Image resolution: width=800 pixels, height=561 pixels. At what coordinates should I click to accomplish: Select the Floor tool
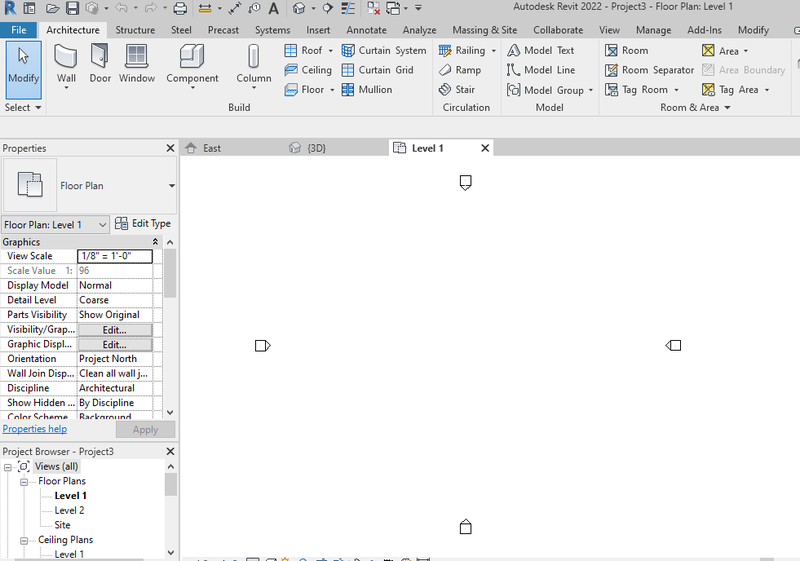304,90
